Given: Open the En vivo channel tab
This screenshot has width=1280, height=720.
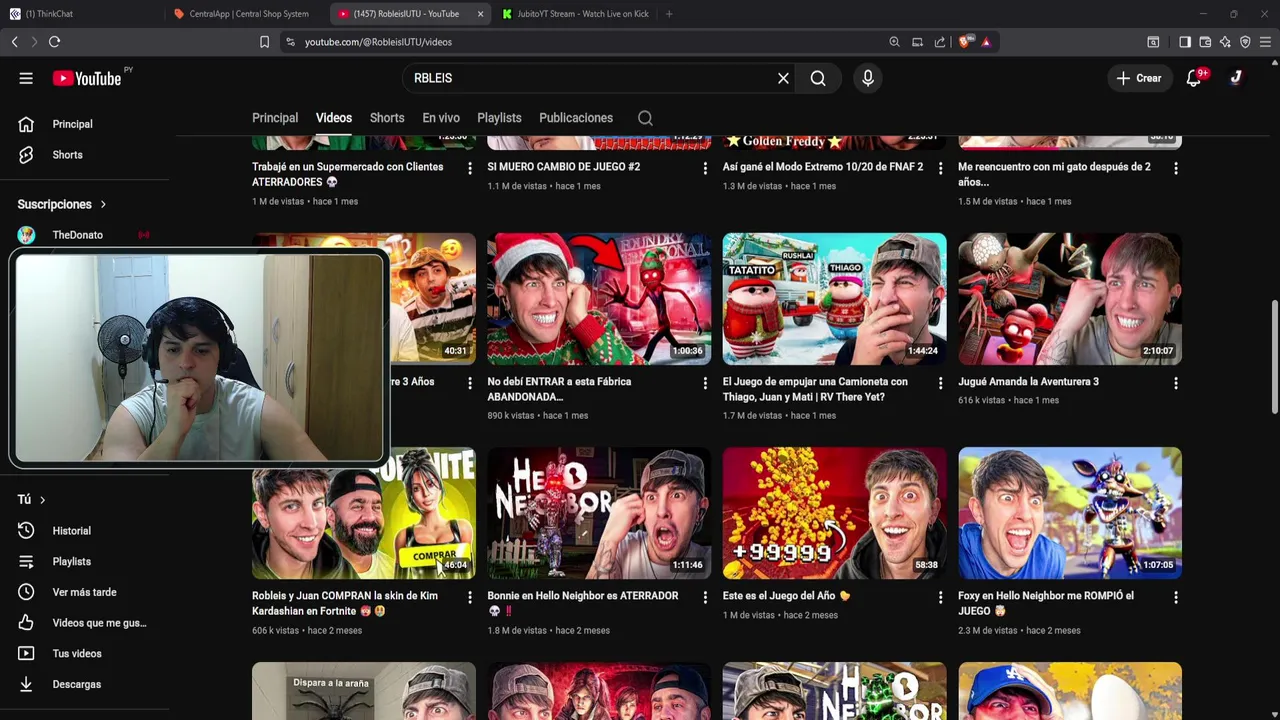Looking at the screenshot, I should (441, 118).
